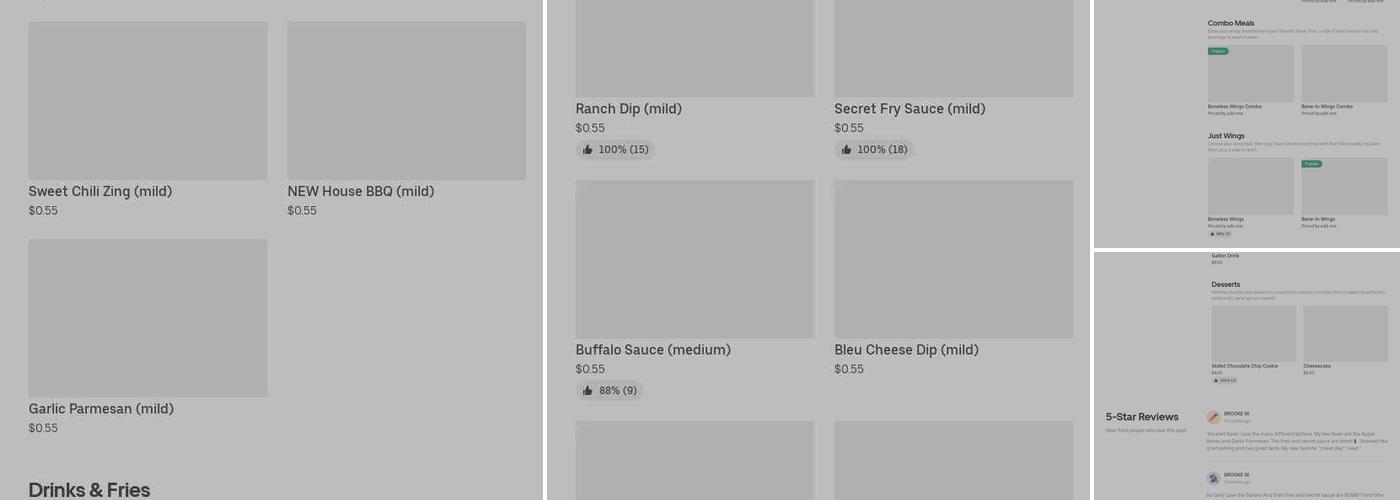Image resolution: width=1400 pixels, height=500 pixels.
Task: Open the Sweet Chili Zing item image
Action: point(148,101)
